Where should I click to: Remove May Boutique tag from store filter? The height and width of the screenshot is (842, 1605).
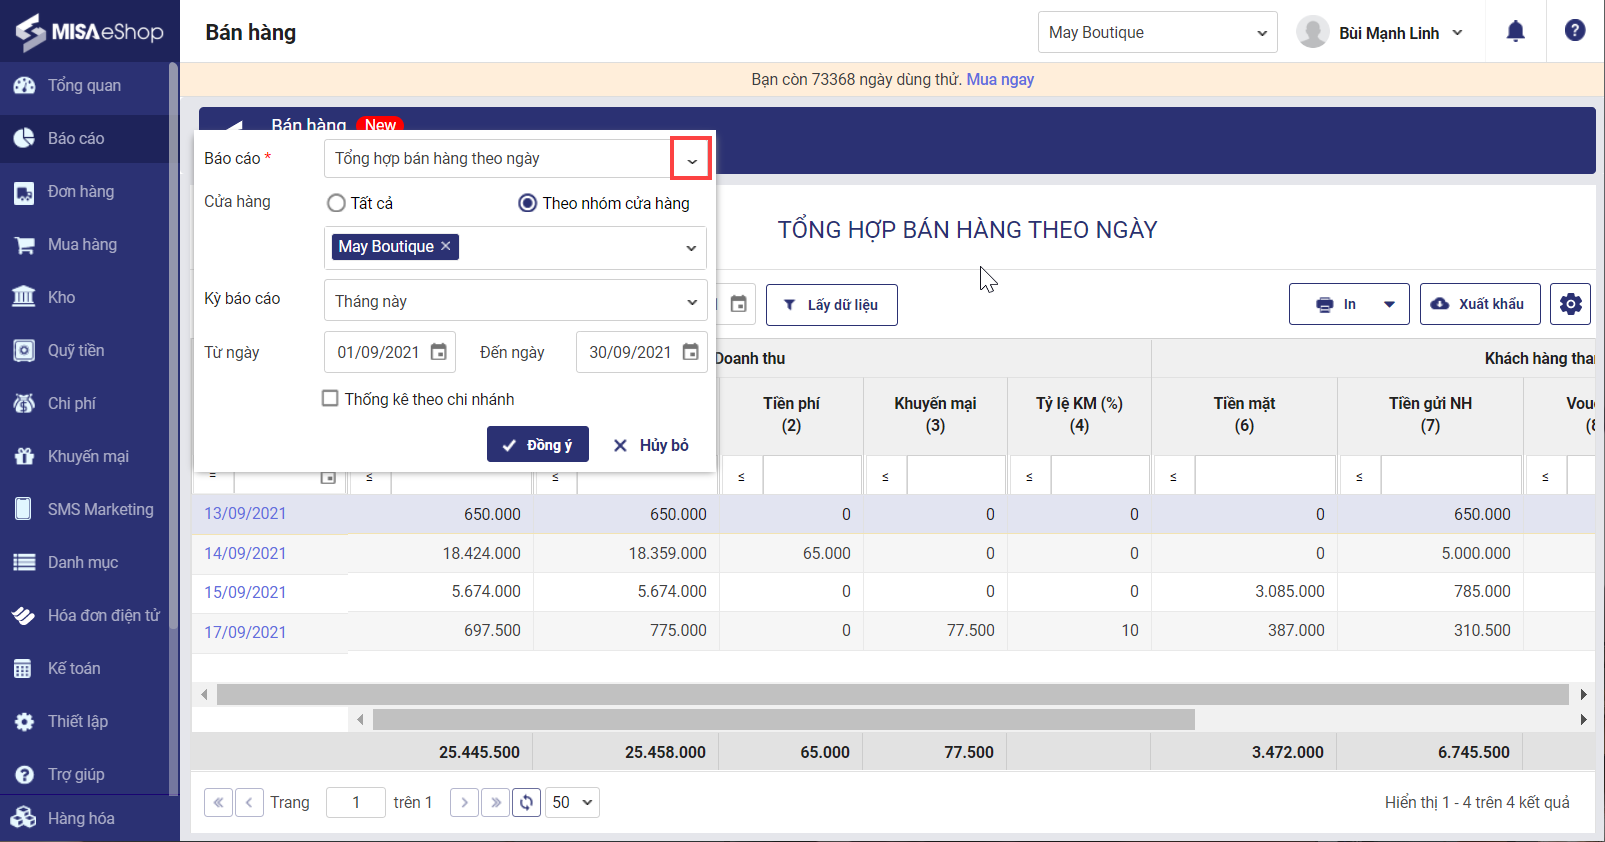[446, 246]
